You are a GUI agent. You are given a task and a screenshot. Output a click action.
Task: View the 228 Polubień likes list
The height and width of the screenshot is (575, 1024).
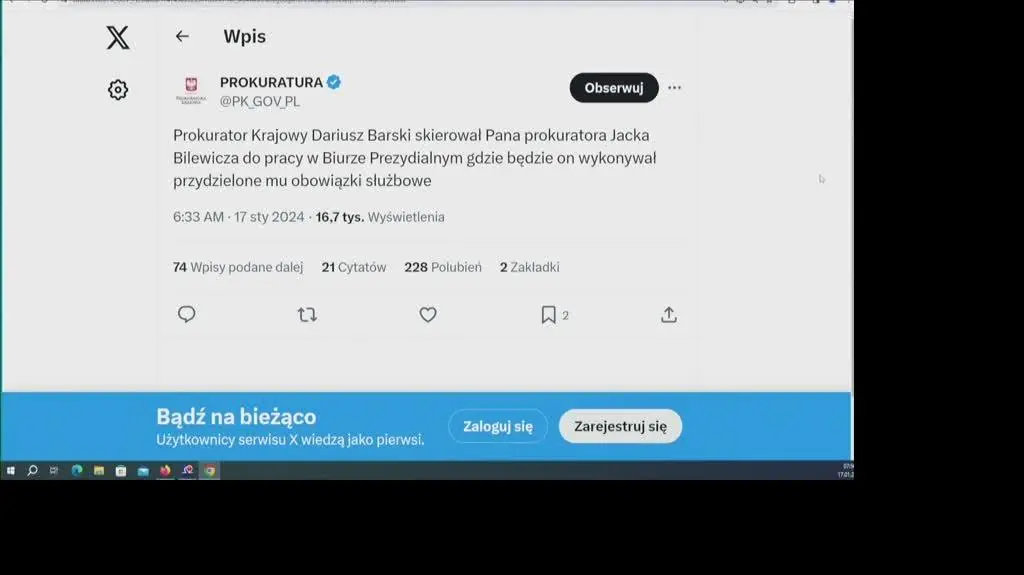[443, 267]
